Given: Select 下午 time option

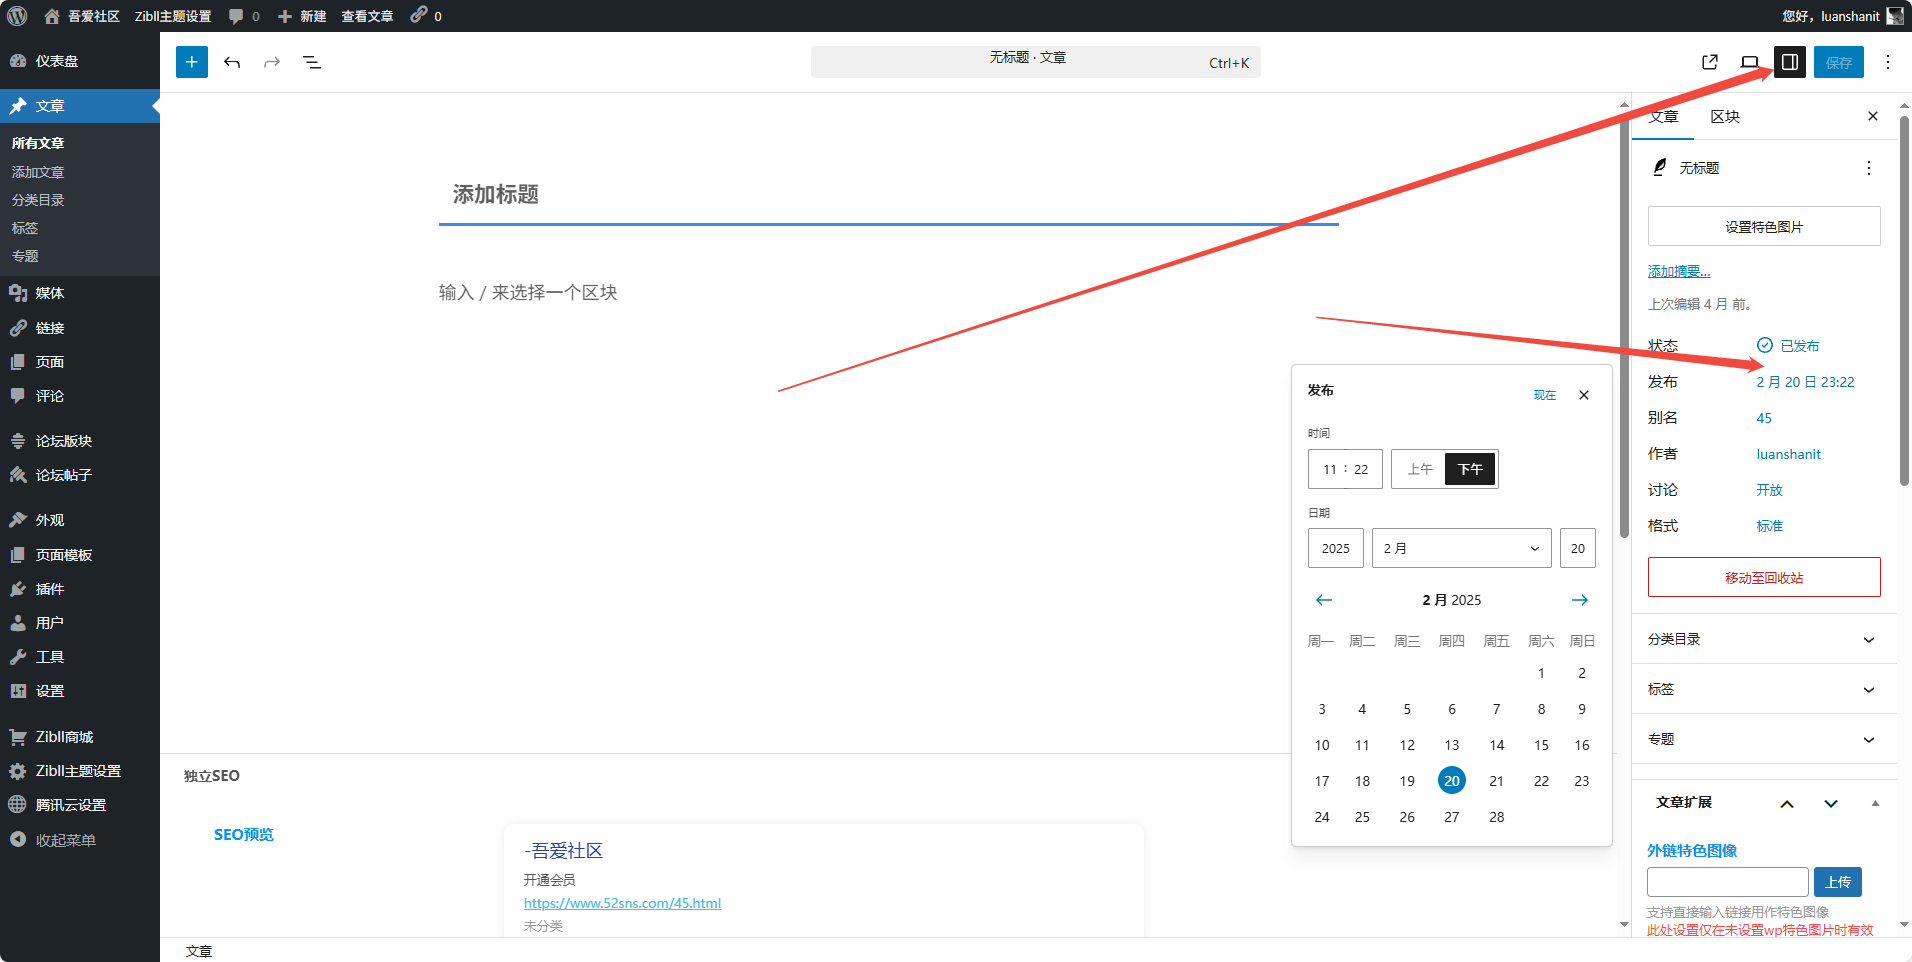Looking at the screenshot, I should pyautogui.click(x=1470, y=469).
